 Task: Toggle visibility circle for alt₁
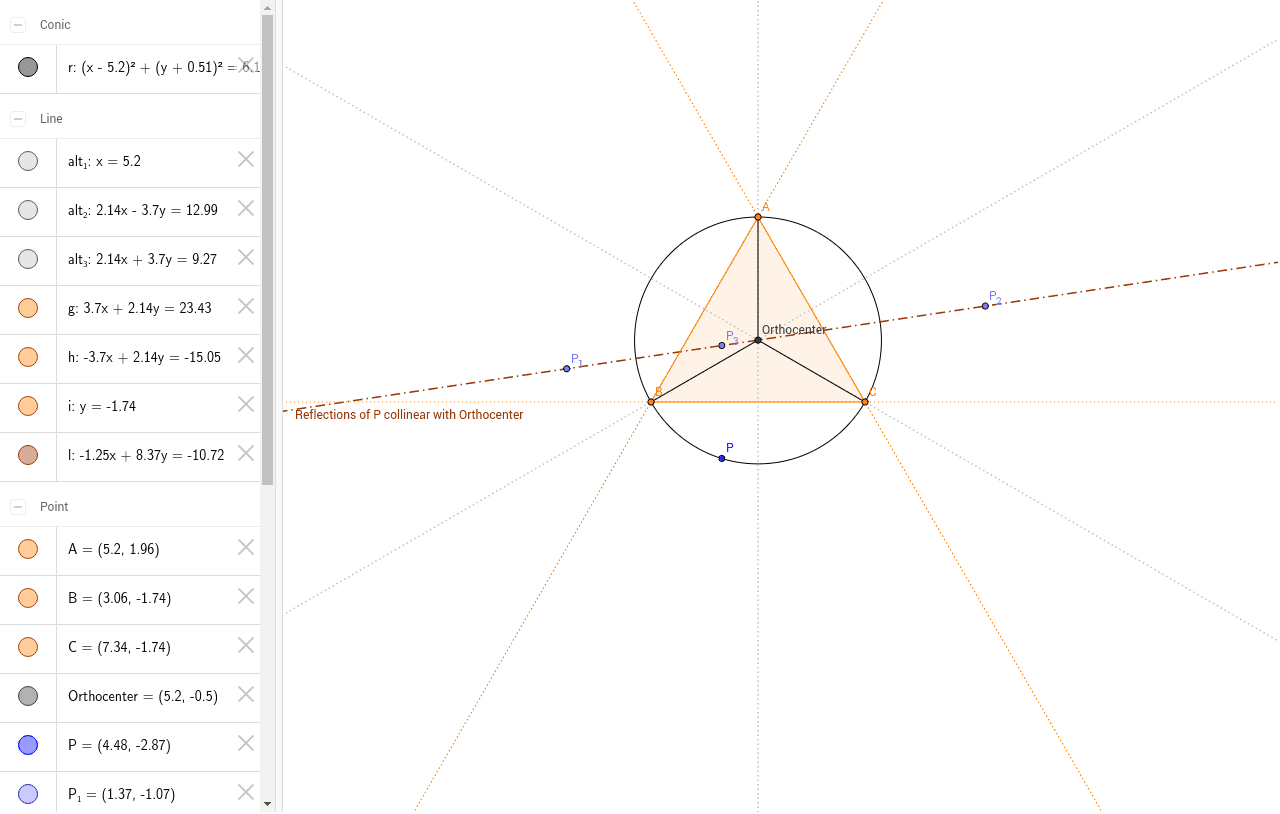pyautogui.click(x=28, y=161)
